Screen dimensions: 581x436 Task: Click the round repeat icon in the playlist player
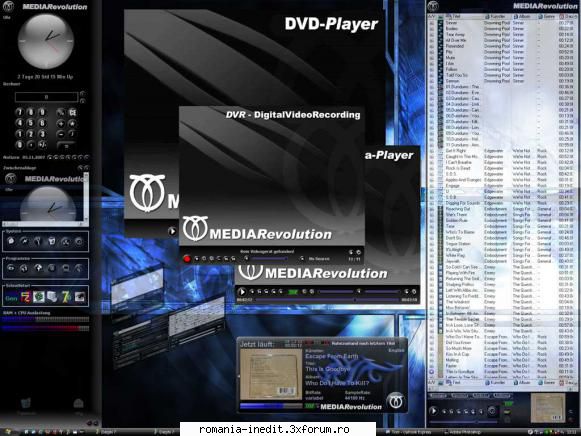(x=492, y=410)
